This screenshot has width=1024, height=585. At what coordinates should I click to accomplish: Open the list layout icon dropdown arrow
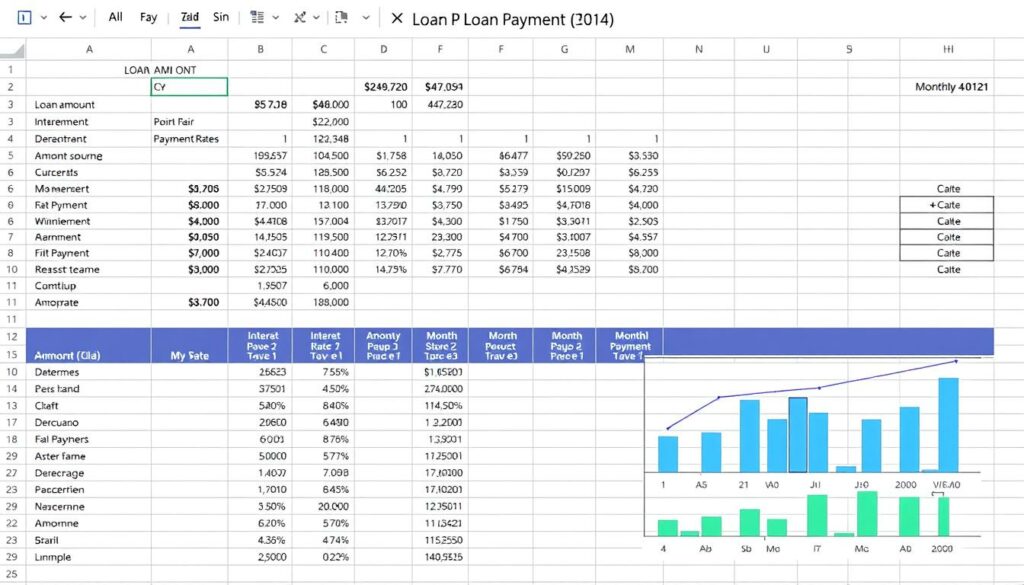[x=276, y=18]
